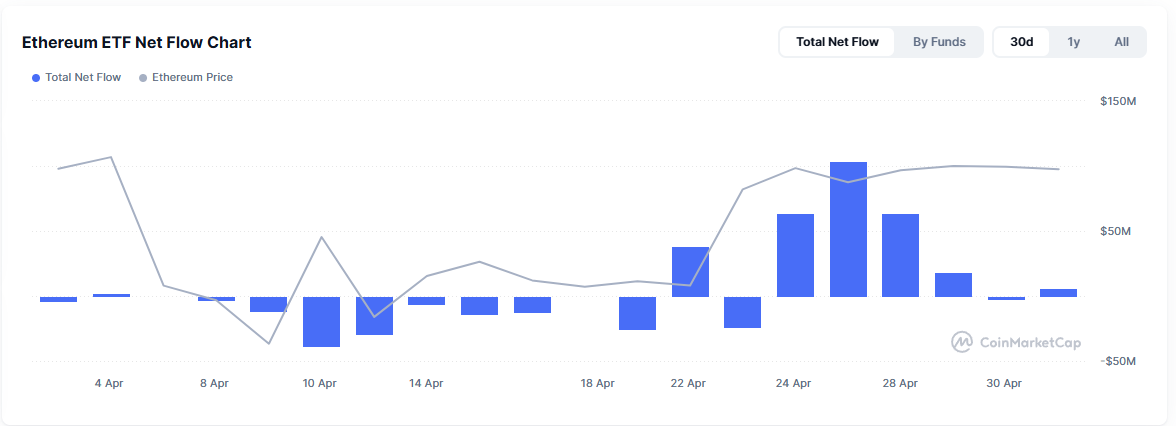Select the 1y time range
Viewport: 1176px width, 426px height.
click(x=1073, y=42)
